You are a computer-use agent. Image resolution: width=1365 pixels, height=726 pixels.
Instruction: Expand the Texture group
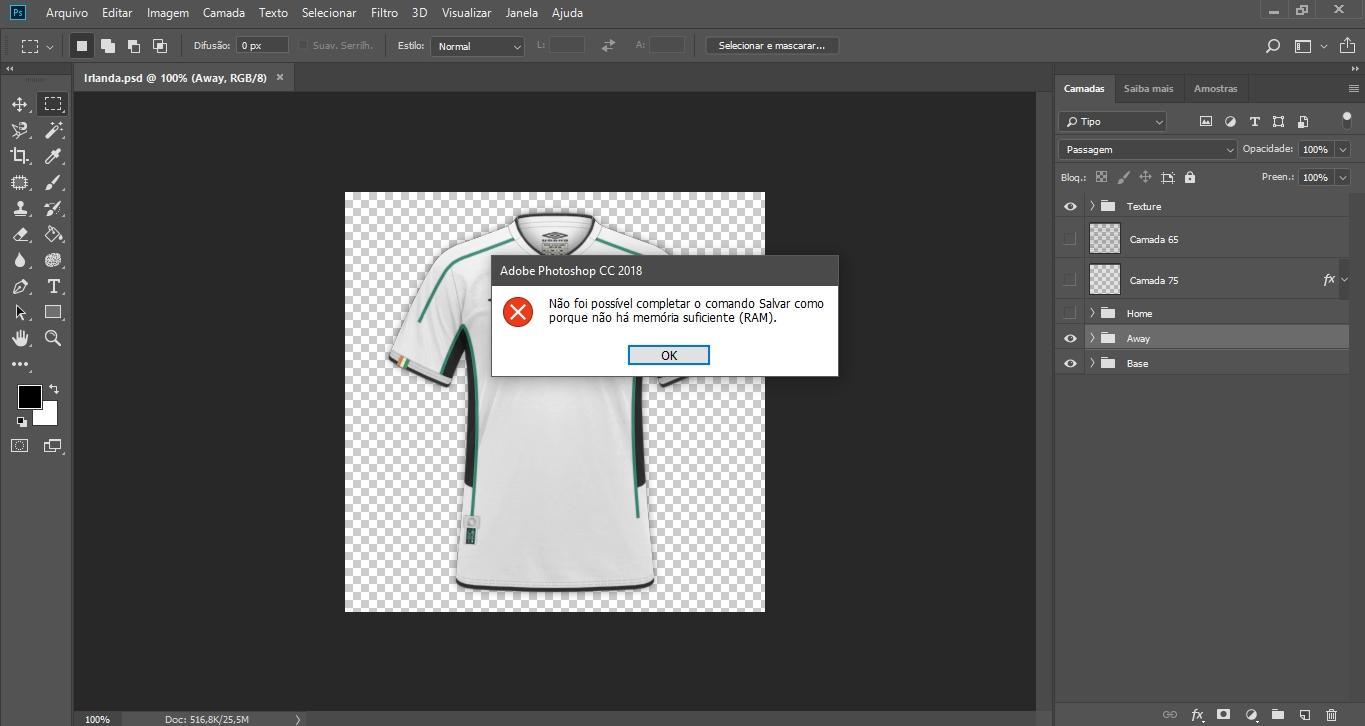coord(1092,206)
